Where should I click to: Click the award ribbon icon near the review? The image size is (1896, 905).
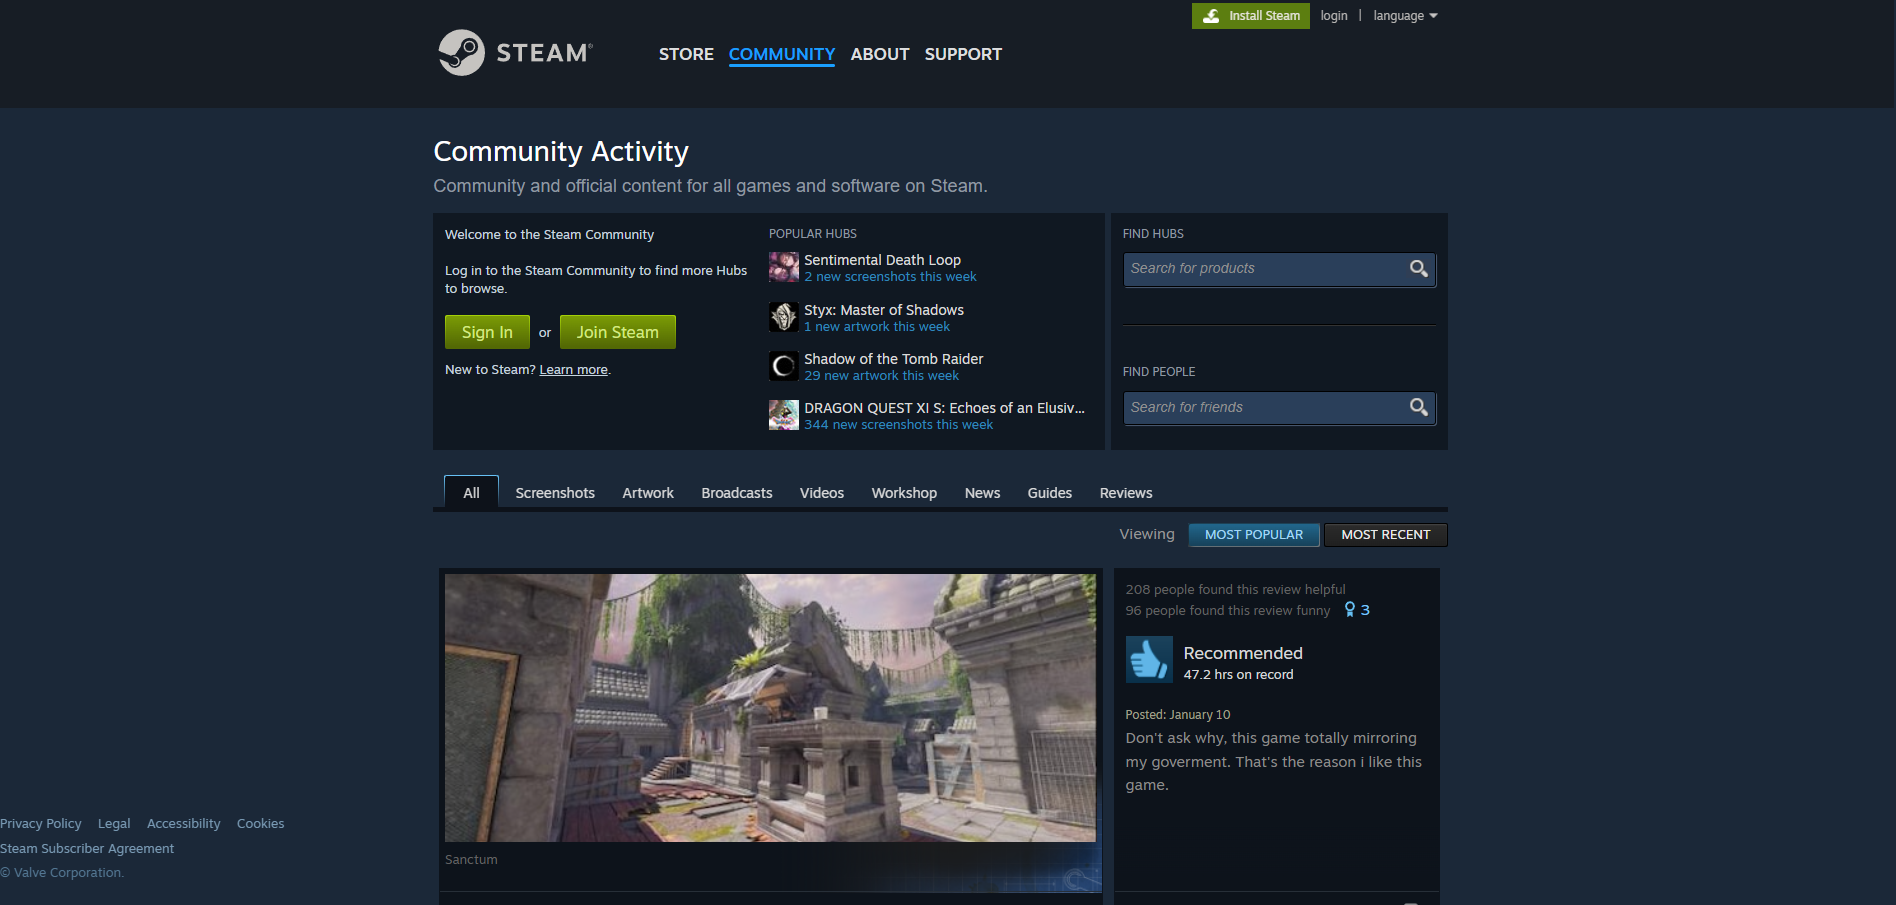point(1349,609)
